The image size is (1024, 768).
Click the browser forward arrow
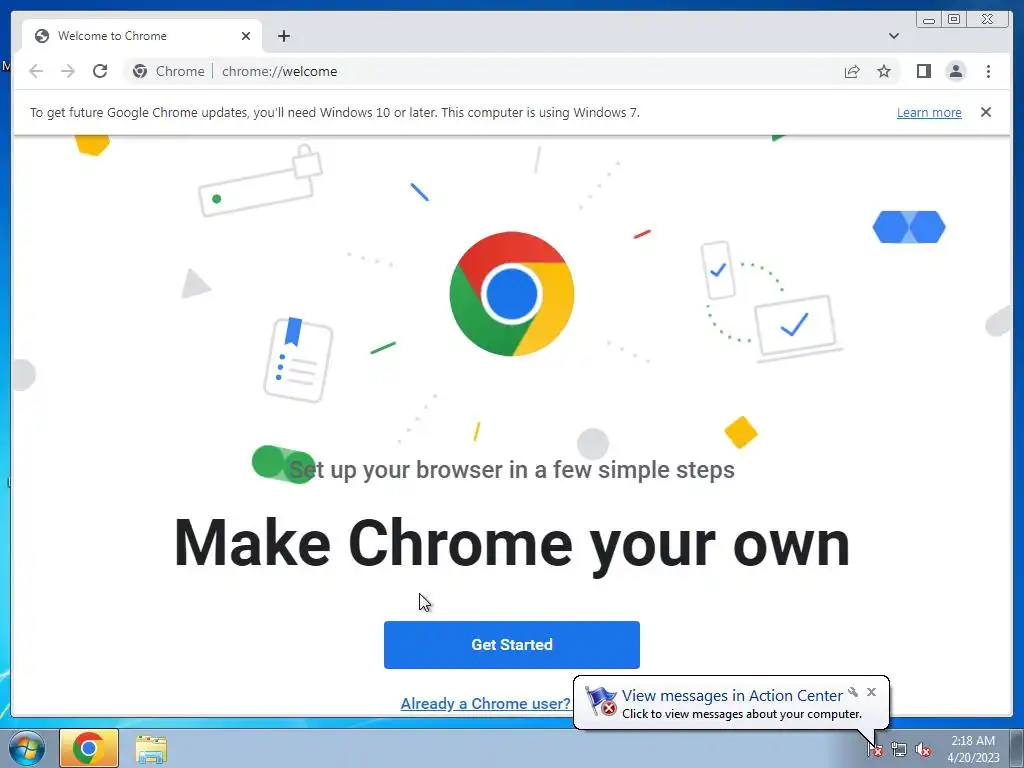(x=68, y=71)
